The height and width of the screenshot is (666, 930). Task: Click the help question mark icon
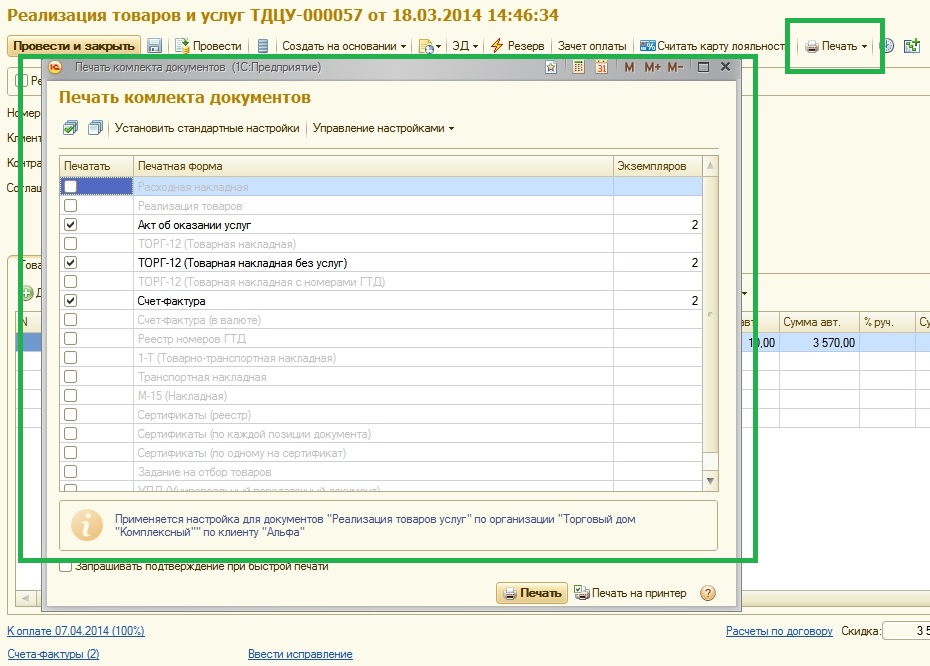[x=708, y=593]
